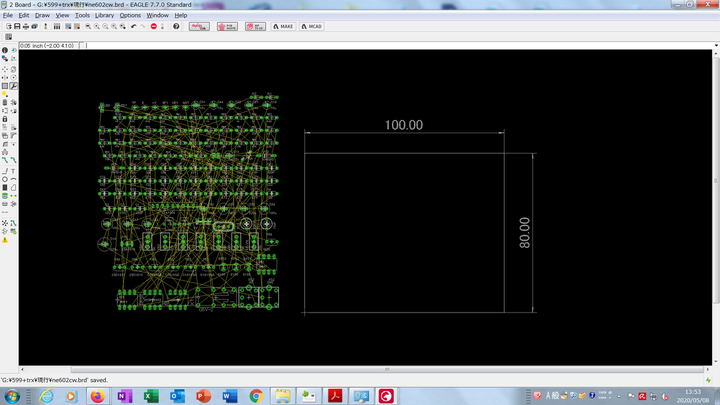Open Help via the question mark icon
Screen dimensions: 720x405
[177, 26]
